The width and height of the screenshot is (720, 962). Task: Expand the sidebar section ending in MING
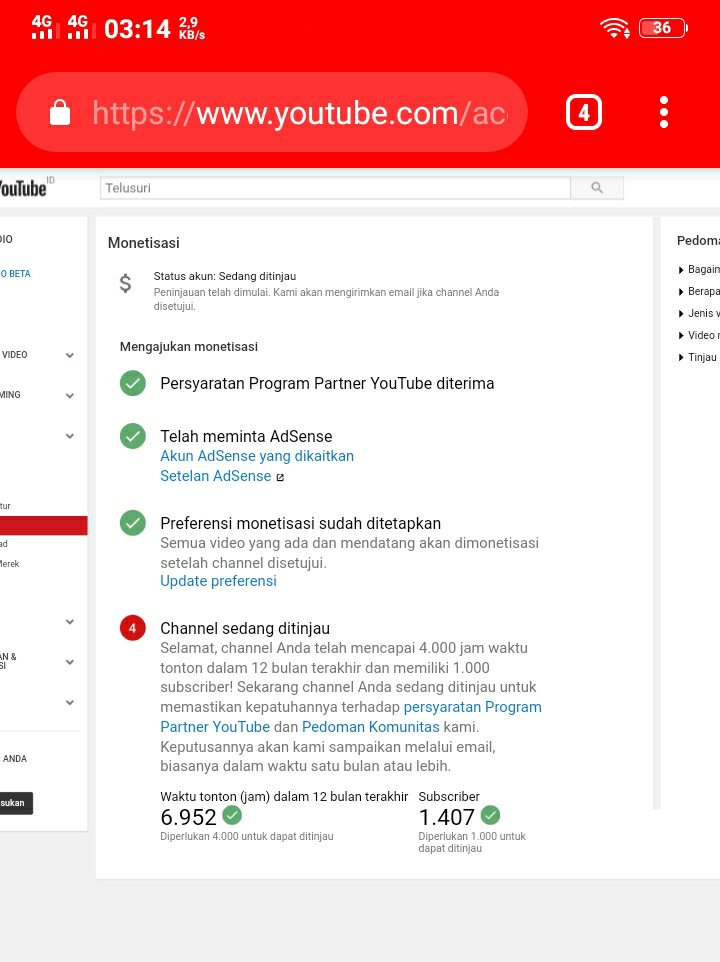70,396
